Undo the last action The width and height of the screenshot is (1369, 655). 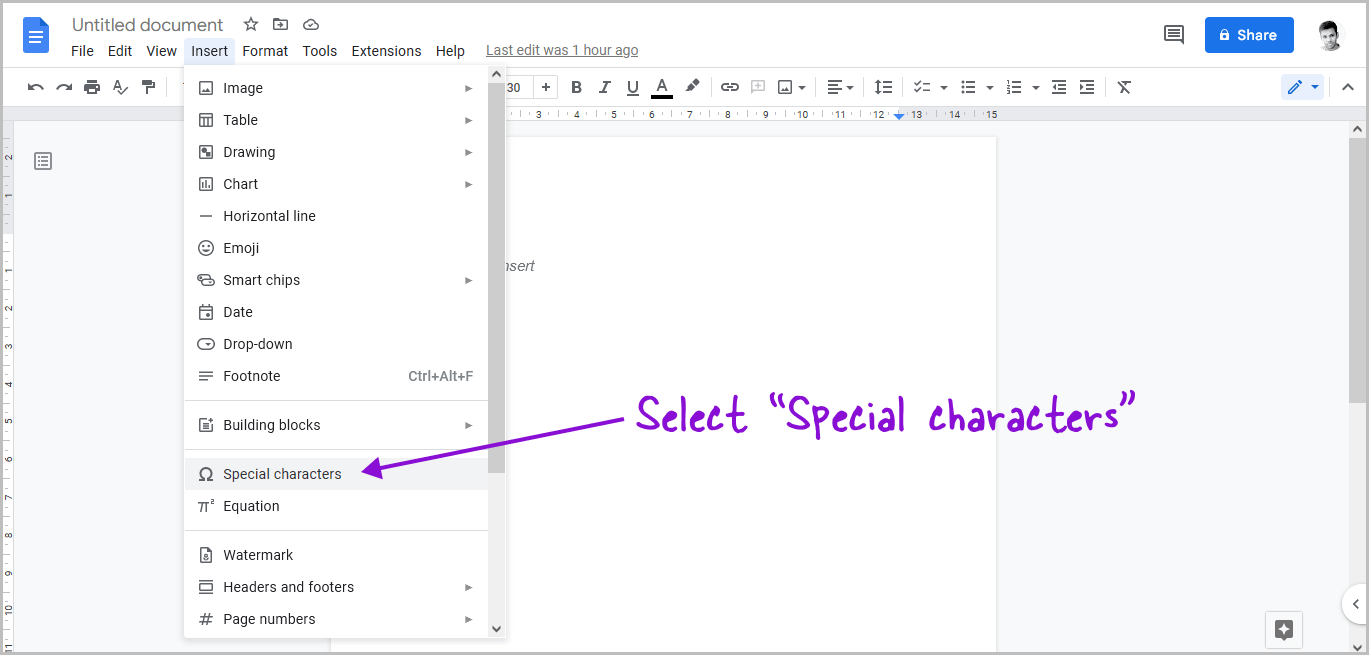pyautogui.click(x=35, y=87)
